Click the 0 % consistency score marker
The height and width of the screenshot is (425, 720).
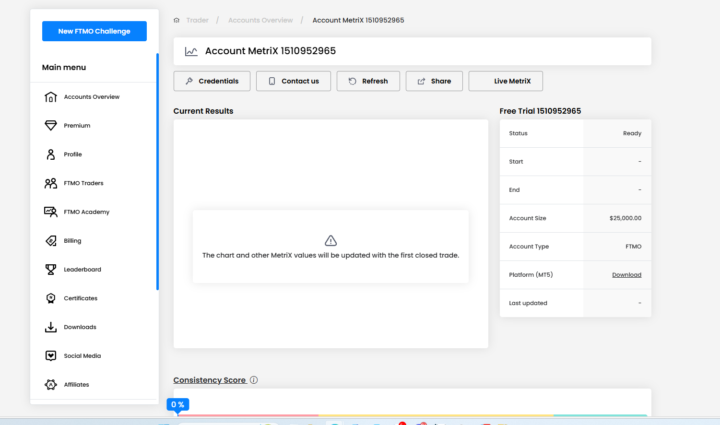[x=178, y=405]
